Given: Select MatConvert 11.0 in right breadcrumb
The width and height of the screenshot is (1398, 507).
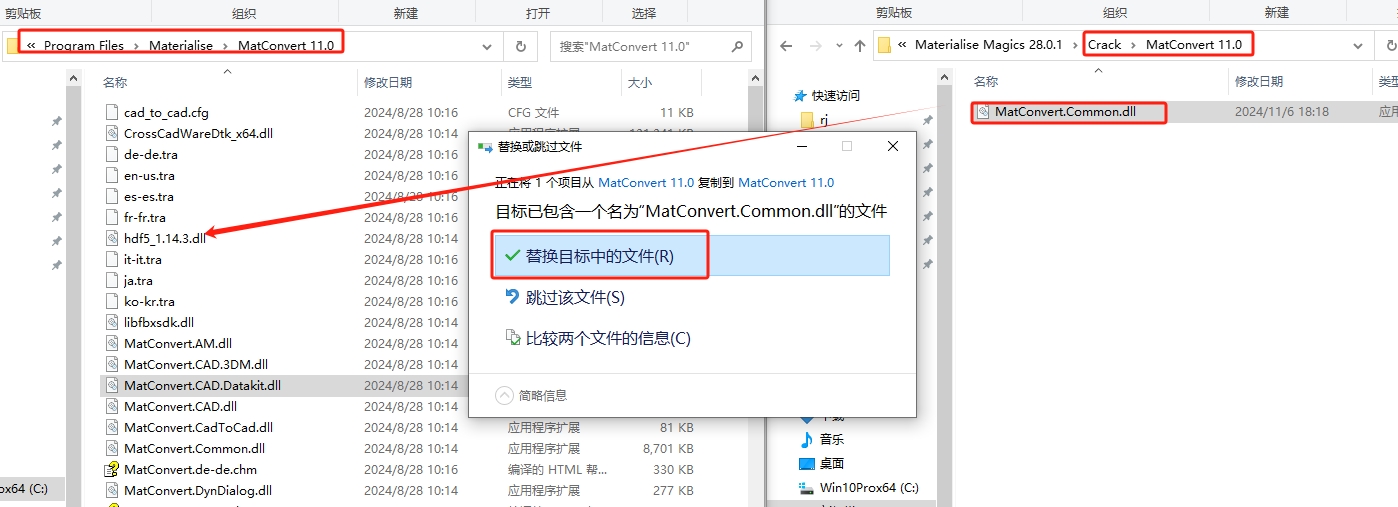Looking at the screenshot, I should [1194, 45].
